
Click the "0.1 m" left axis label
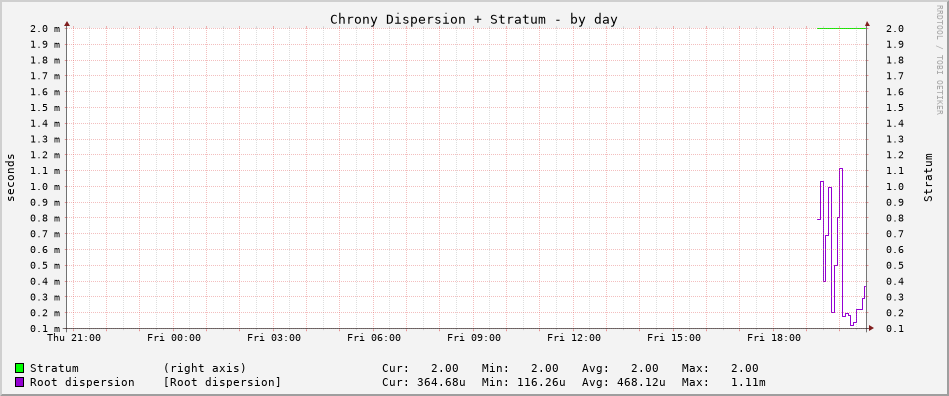point(45,329)
